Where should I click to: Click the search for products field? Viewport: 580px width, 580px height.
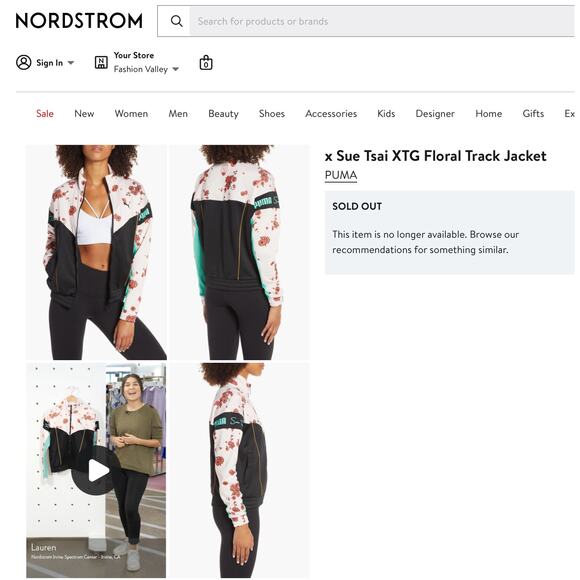click(382, 21)
